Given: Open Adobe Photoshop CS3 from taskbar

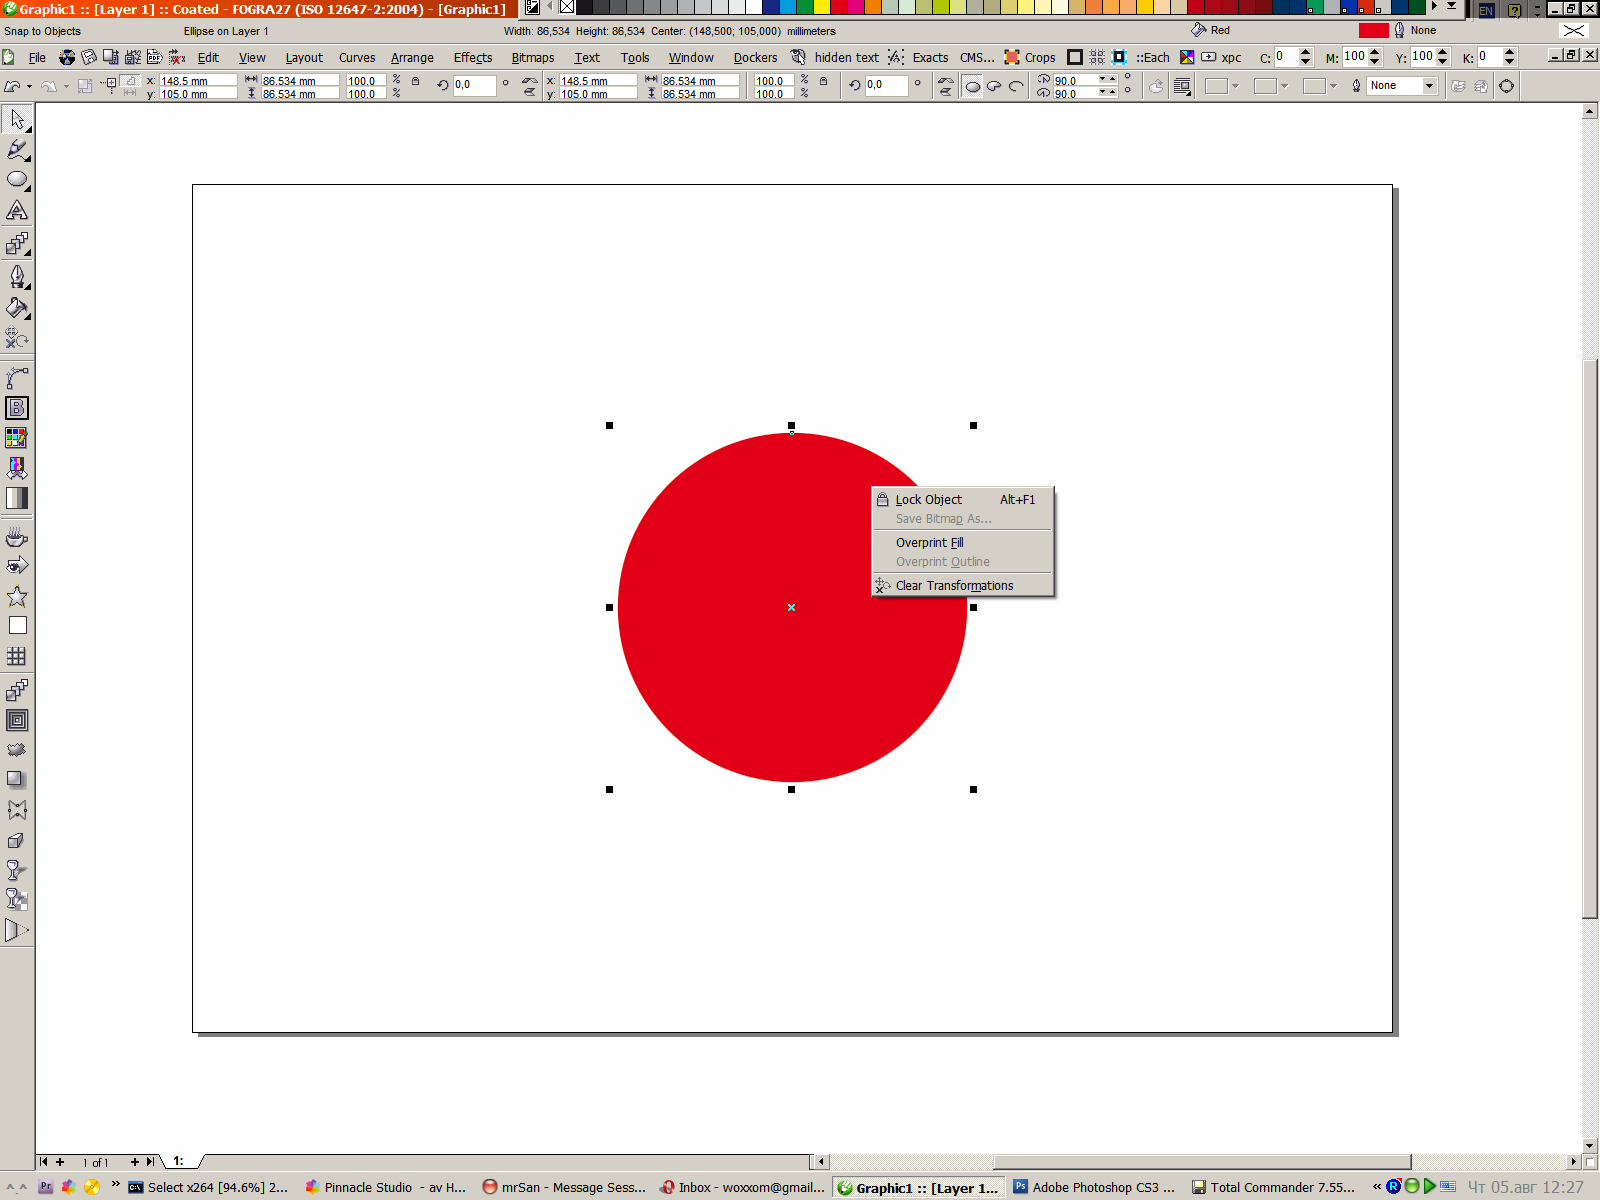Looking at the screenshot, I should (1096, 1187).
